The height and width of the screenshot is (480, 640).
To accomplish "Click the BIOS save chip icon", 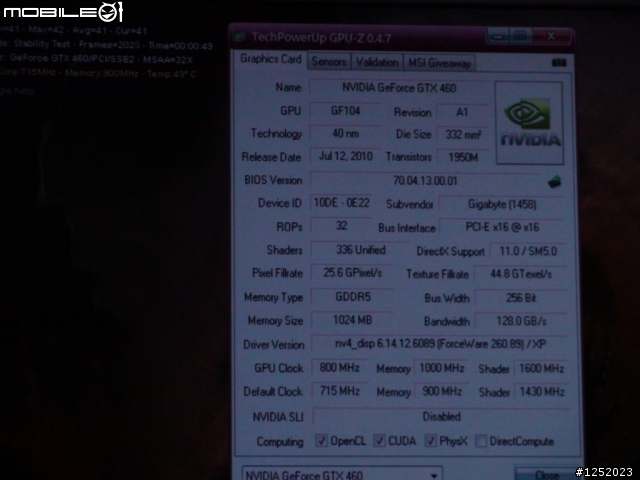I will [x=554, y=181].
